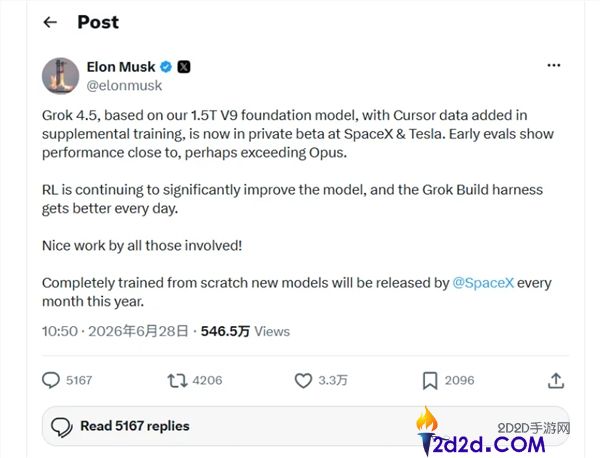The width and height of the screenshot is (600, 458).
Task: Click the 3.3万 likes count
Action: point(333,380)
